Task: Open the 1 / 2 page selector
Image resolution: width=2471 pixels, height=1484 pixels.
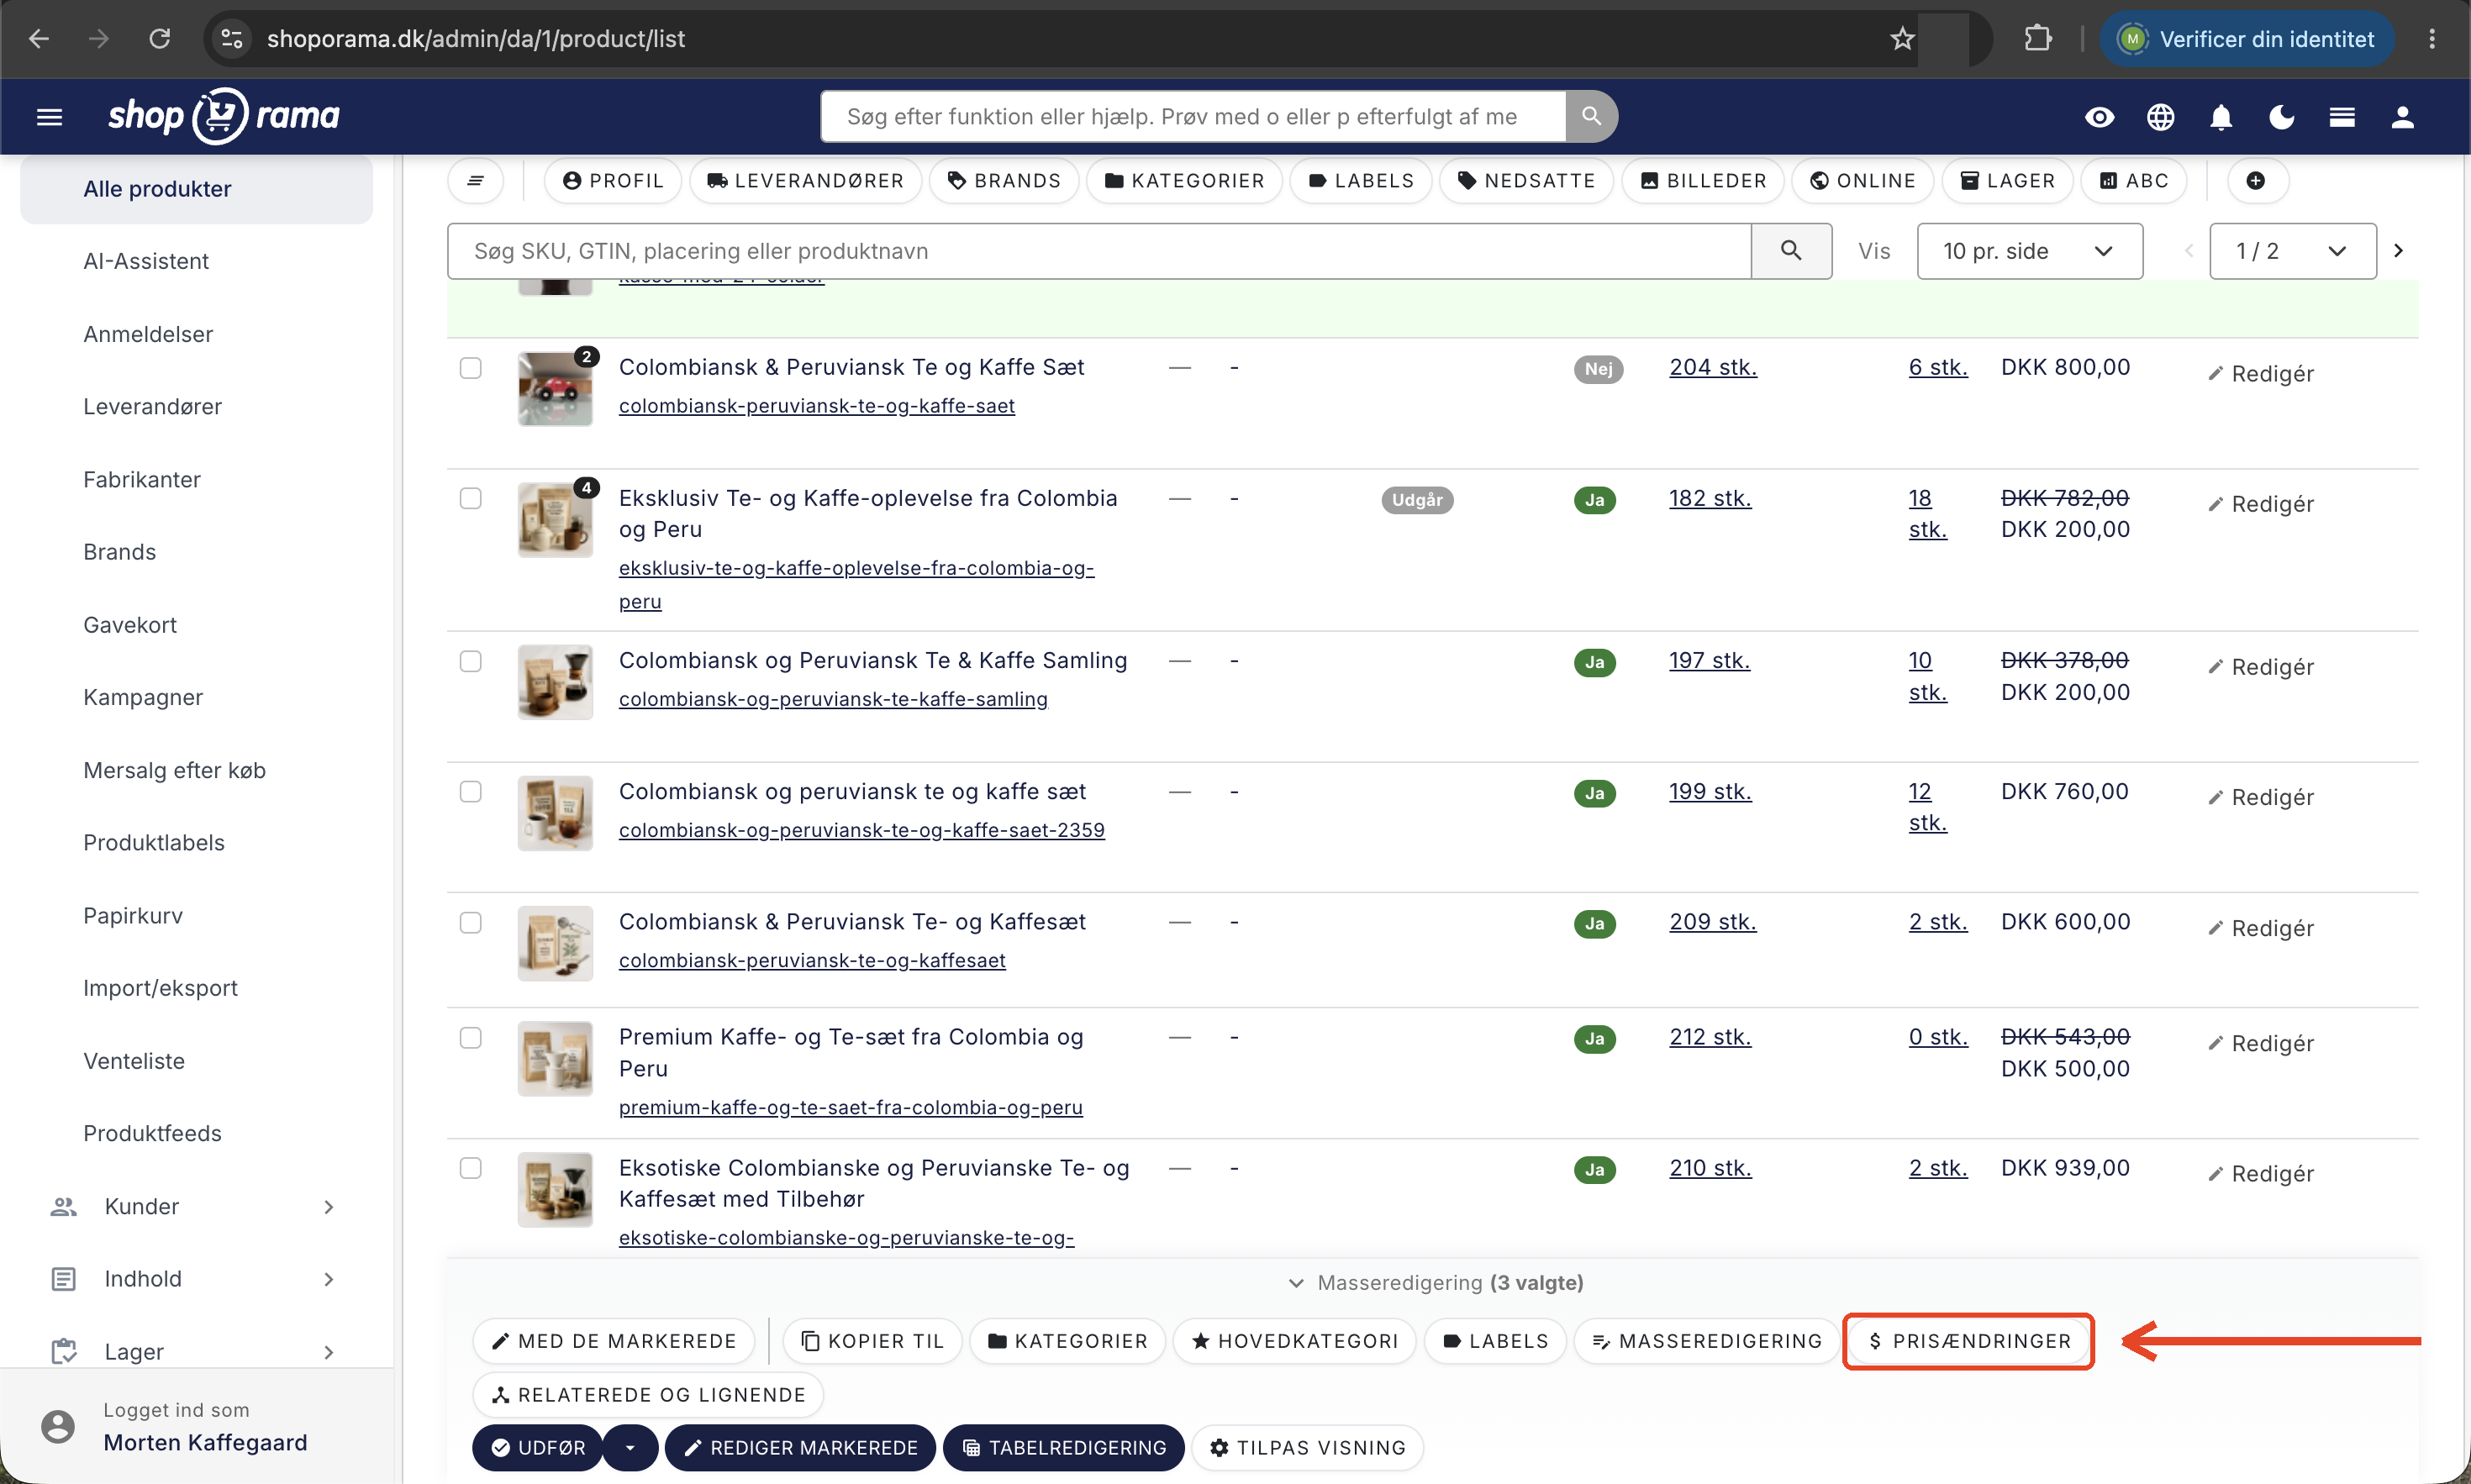Action: tap(2292, 251)
